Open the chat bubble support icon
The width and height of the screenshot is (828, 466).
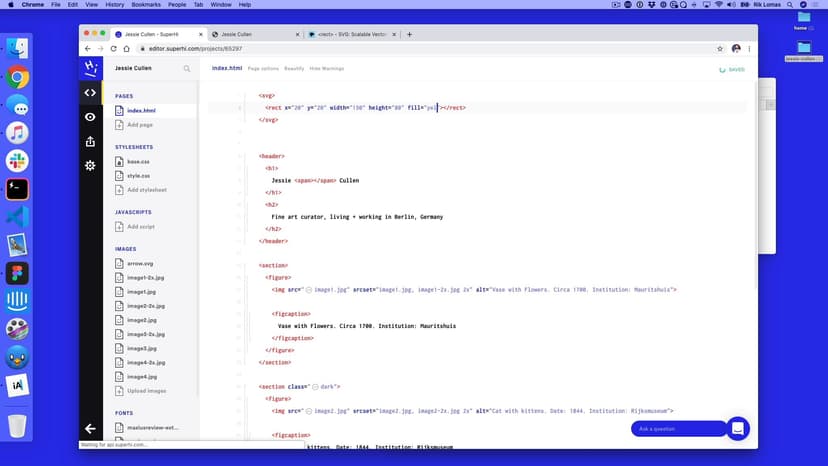tap(737, 428)
